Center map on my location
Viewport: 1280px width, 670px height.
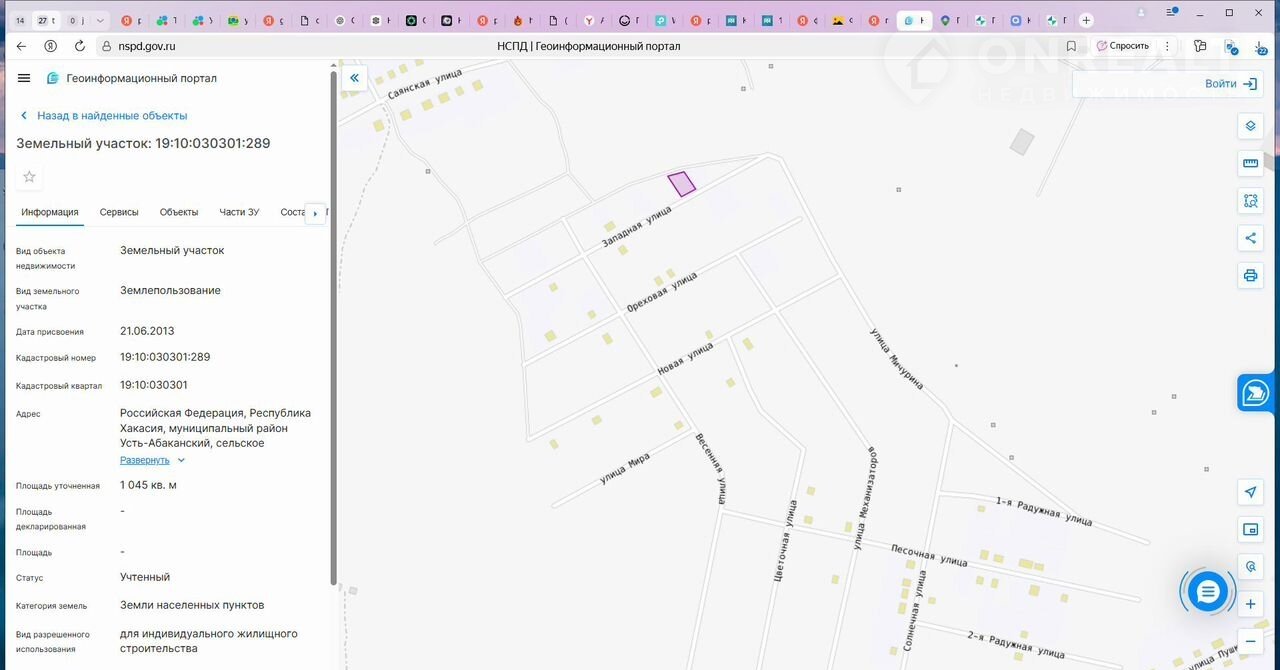click(1250, 492)
